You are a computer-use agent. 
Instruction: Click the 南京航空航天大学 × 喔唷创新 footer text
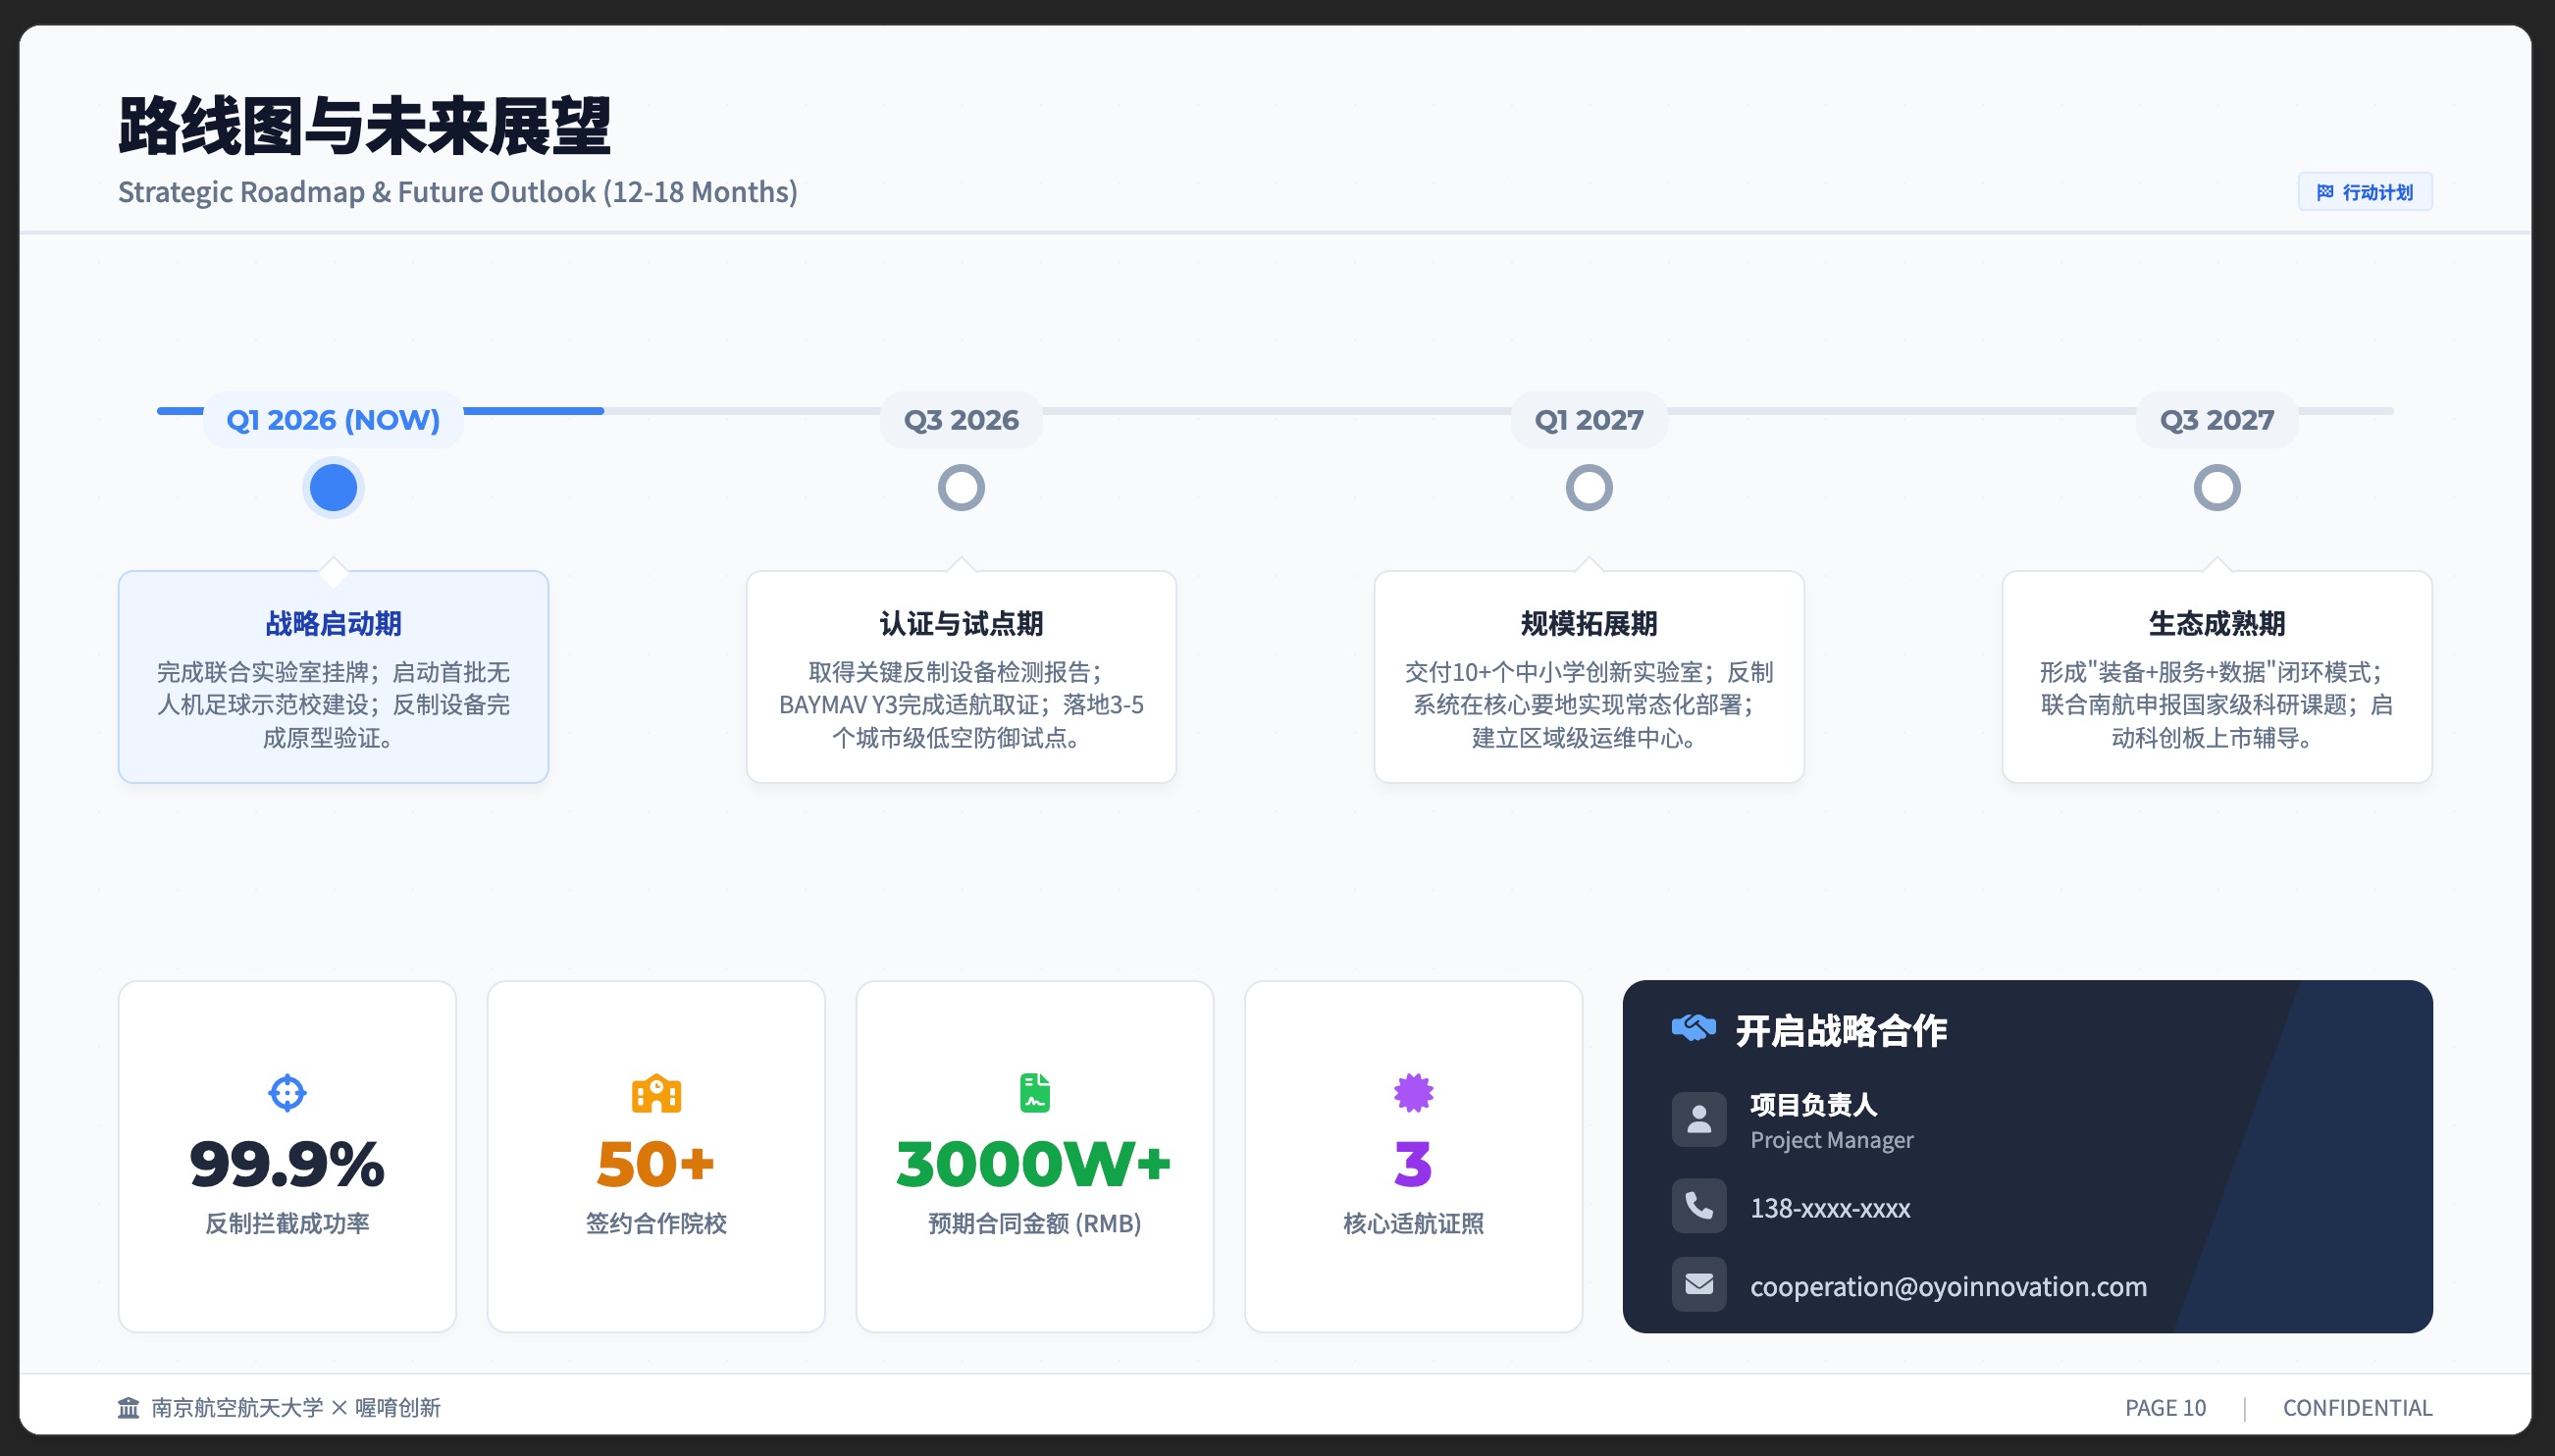tap(296, 1408)
